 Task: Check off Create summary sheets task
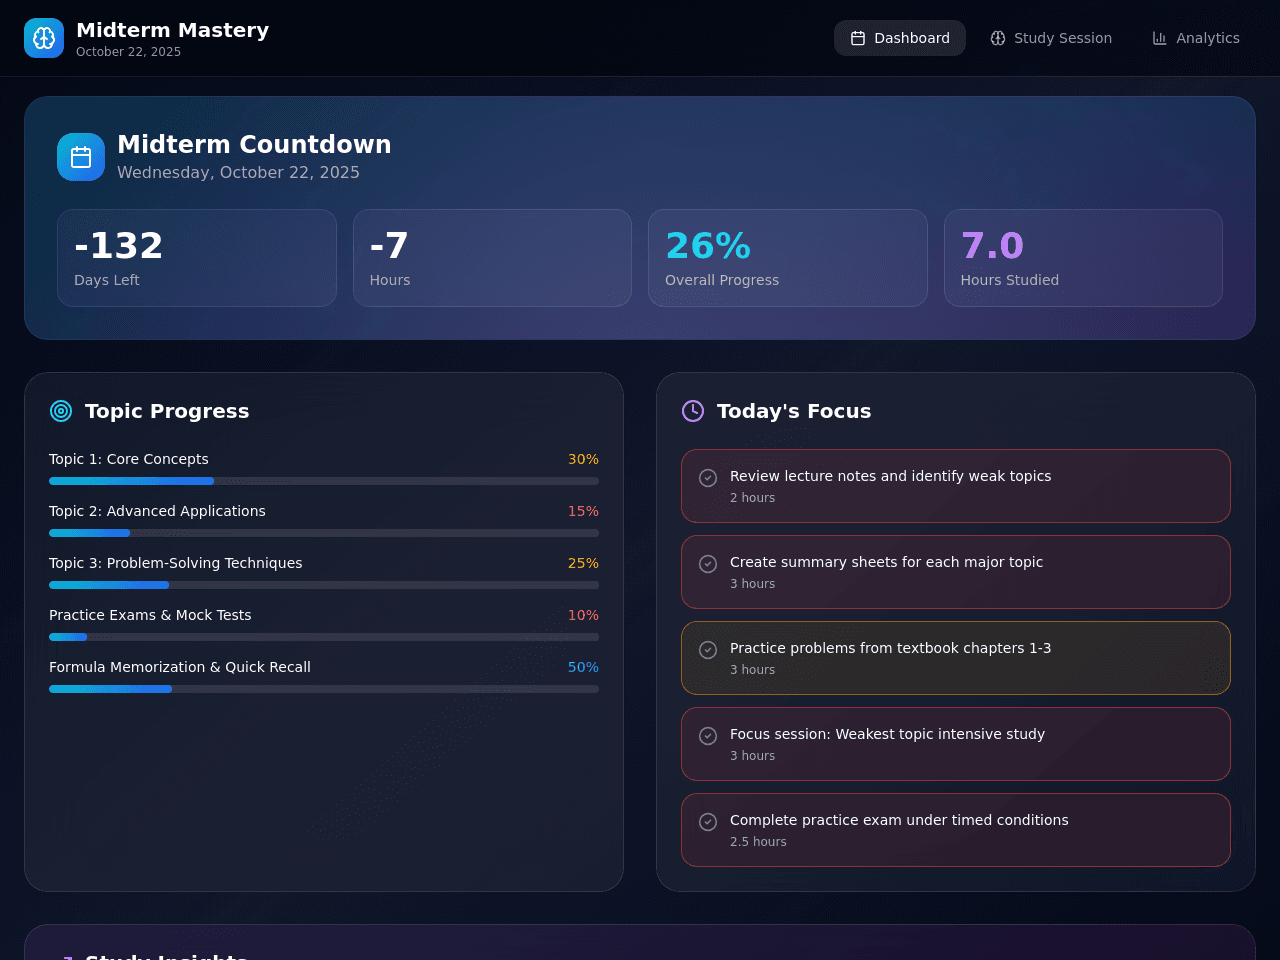point(708,564)
